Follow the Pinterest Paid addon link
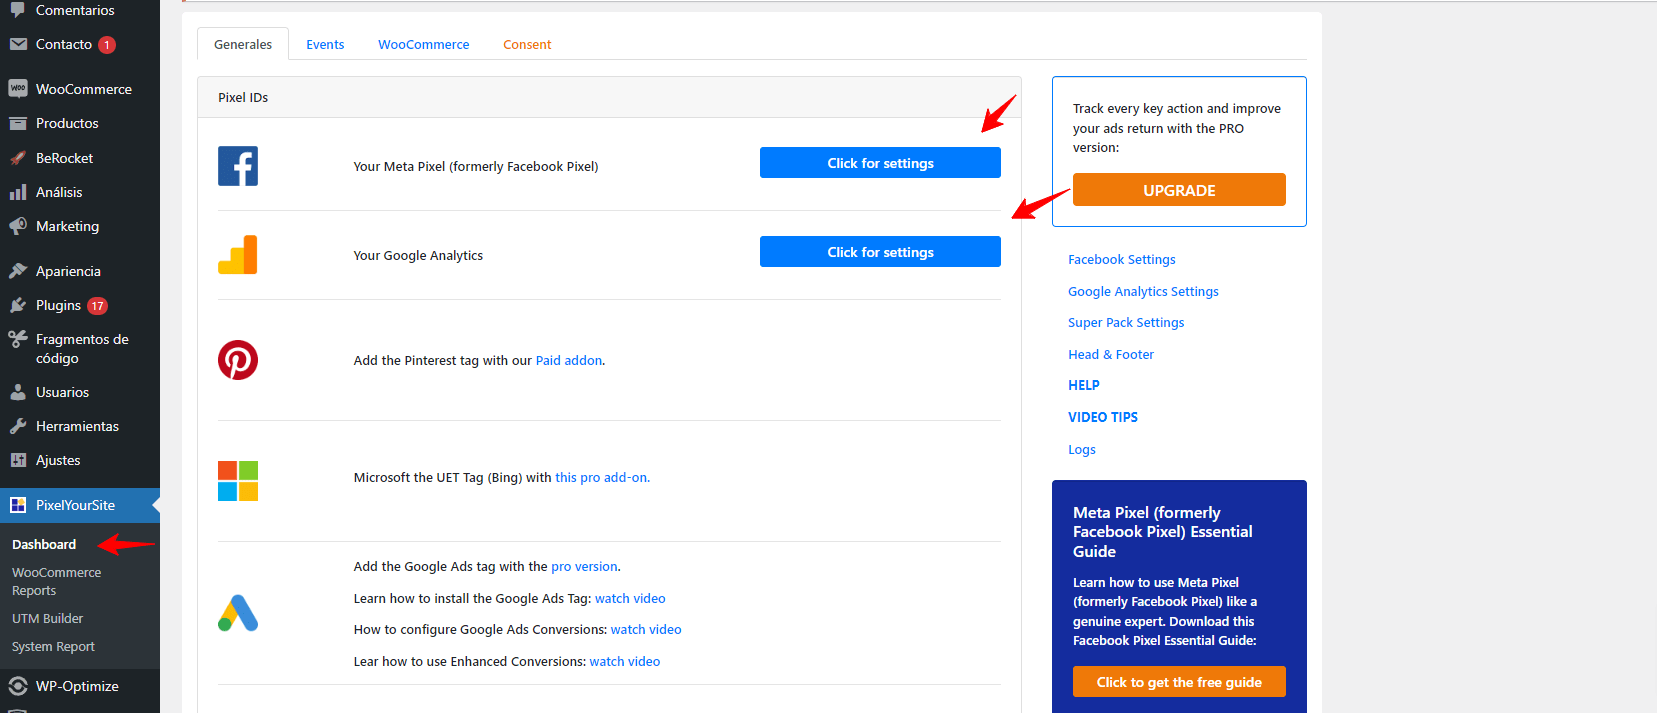 pos(569,360)
